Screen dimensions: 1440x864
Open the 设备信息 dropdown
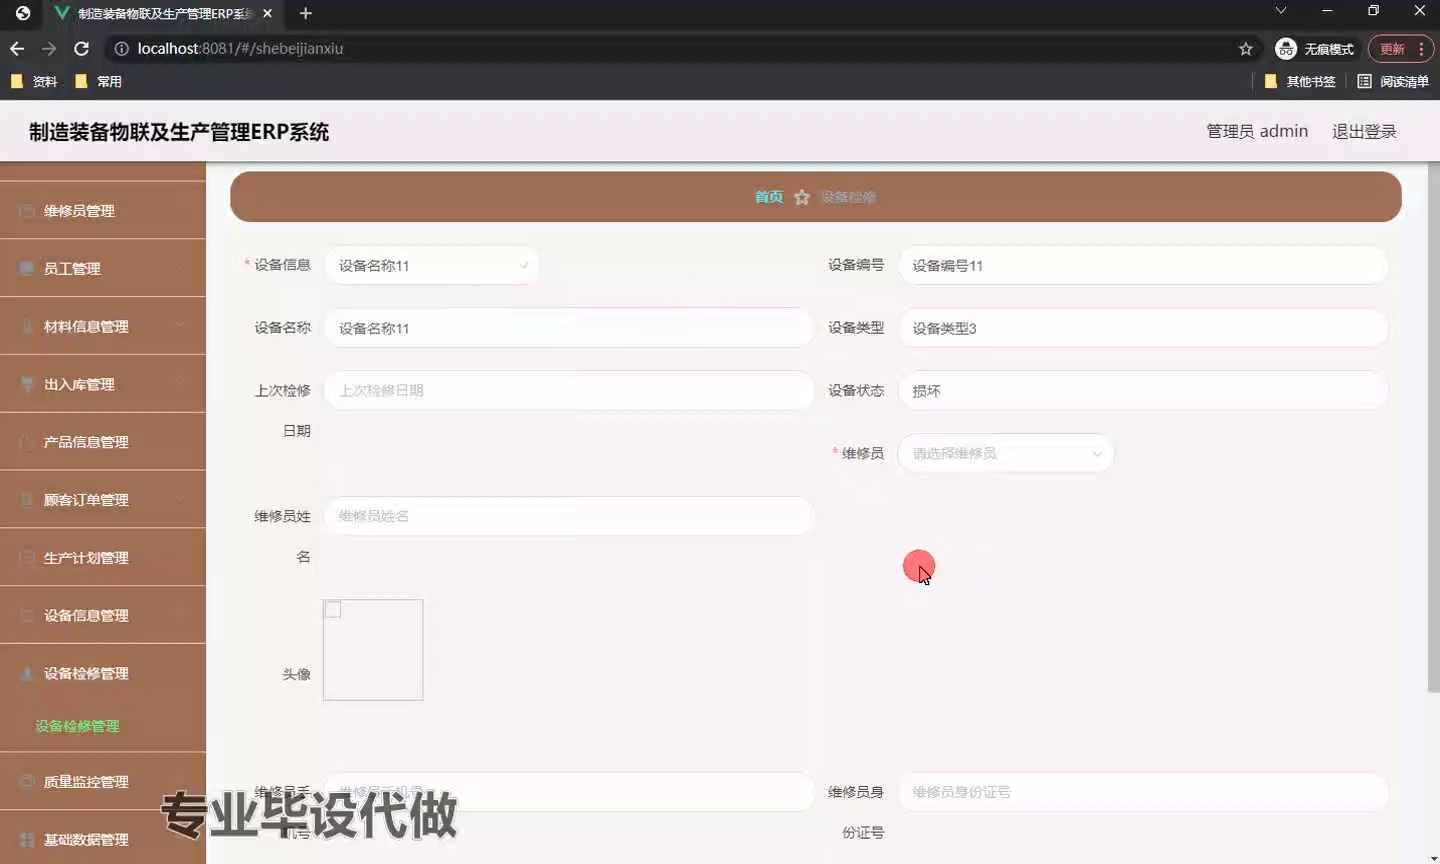point(432,266)
